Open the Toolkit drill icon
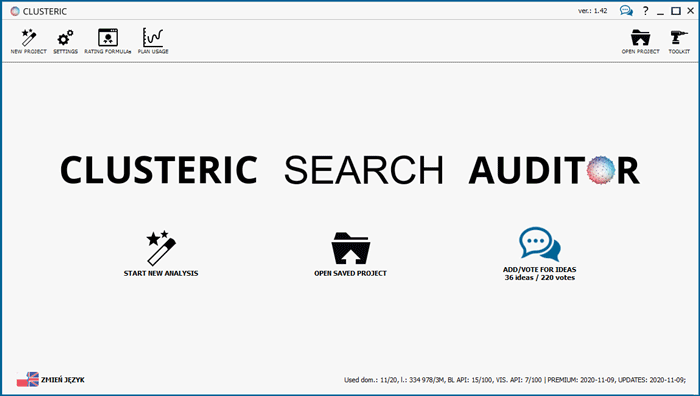The image size is (700, 396). 679,38
